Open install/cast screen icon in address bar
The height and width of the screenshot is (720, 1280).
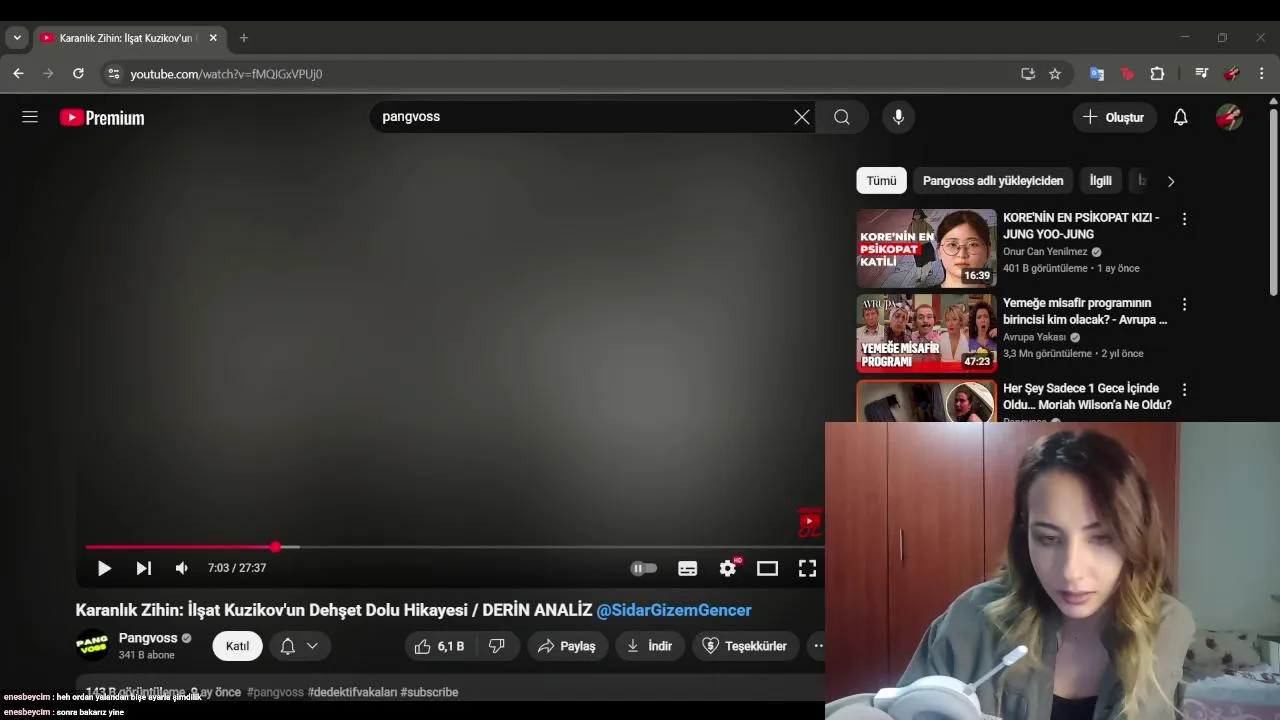(1027, 74)
